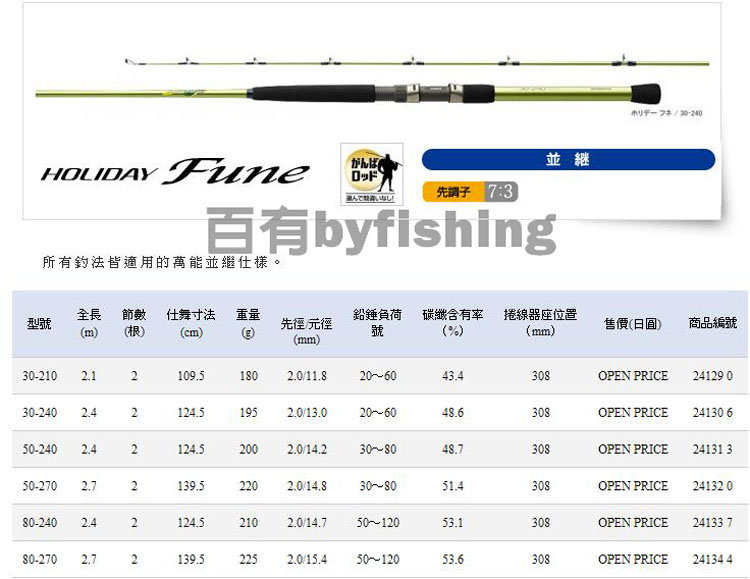
Task: Click sinker load 20~60 for 30-210
Action: pos(378,376)
